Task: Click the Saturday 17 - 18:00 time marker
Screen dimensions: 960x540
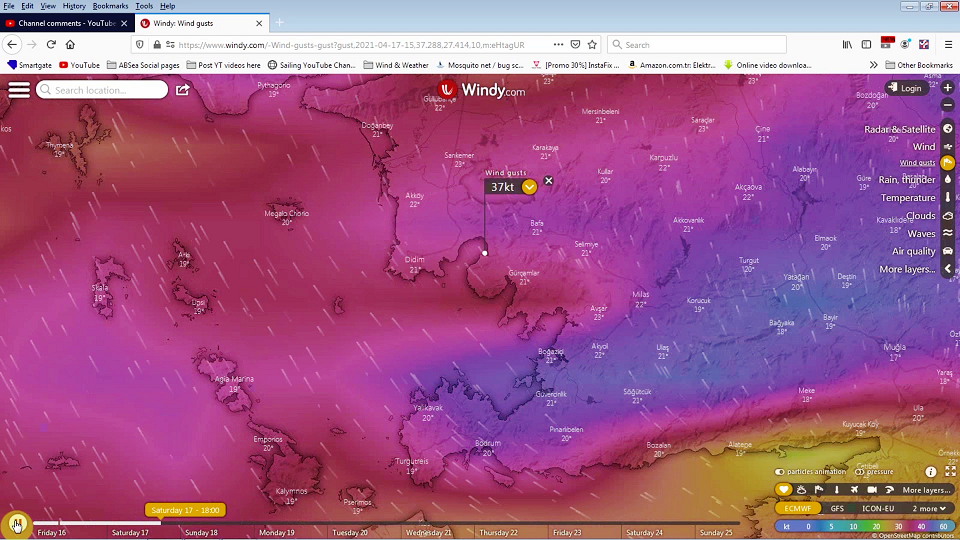Action: point(185,510)
